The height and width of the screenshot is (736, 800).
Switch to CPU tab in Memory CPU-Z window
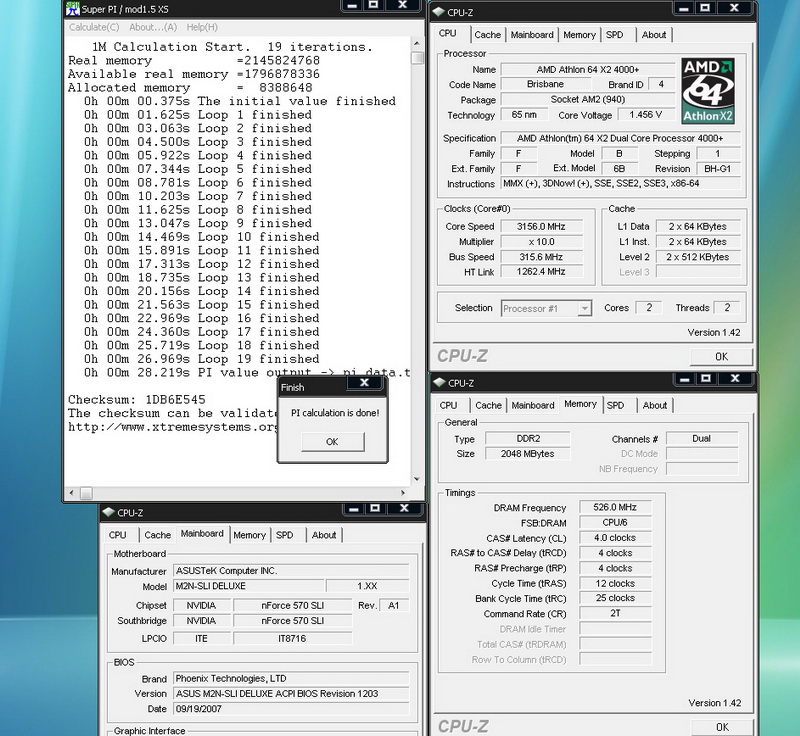(448, 405)
